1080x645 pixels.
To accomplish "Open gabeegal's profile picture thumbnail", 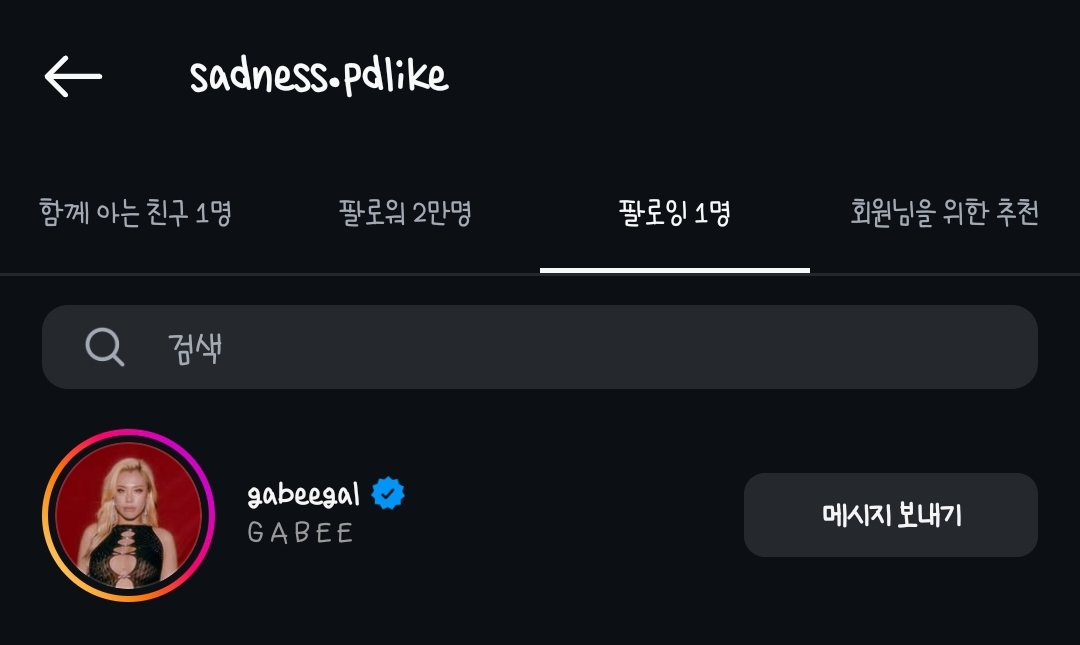I will tap(128, 516).
